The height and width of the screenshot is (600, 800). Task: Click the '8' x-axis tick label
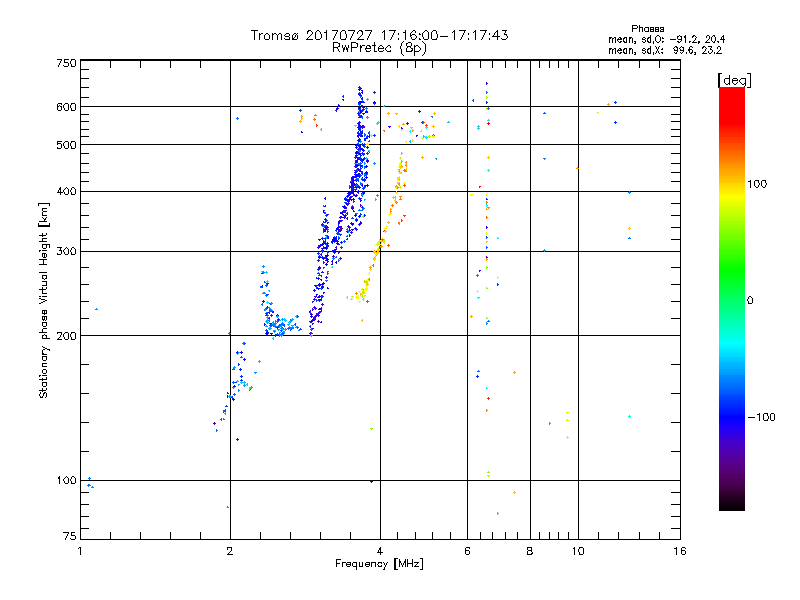tap(530, 551)
